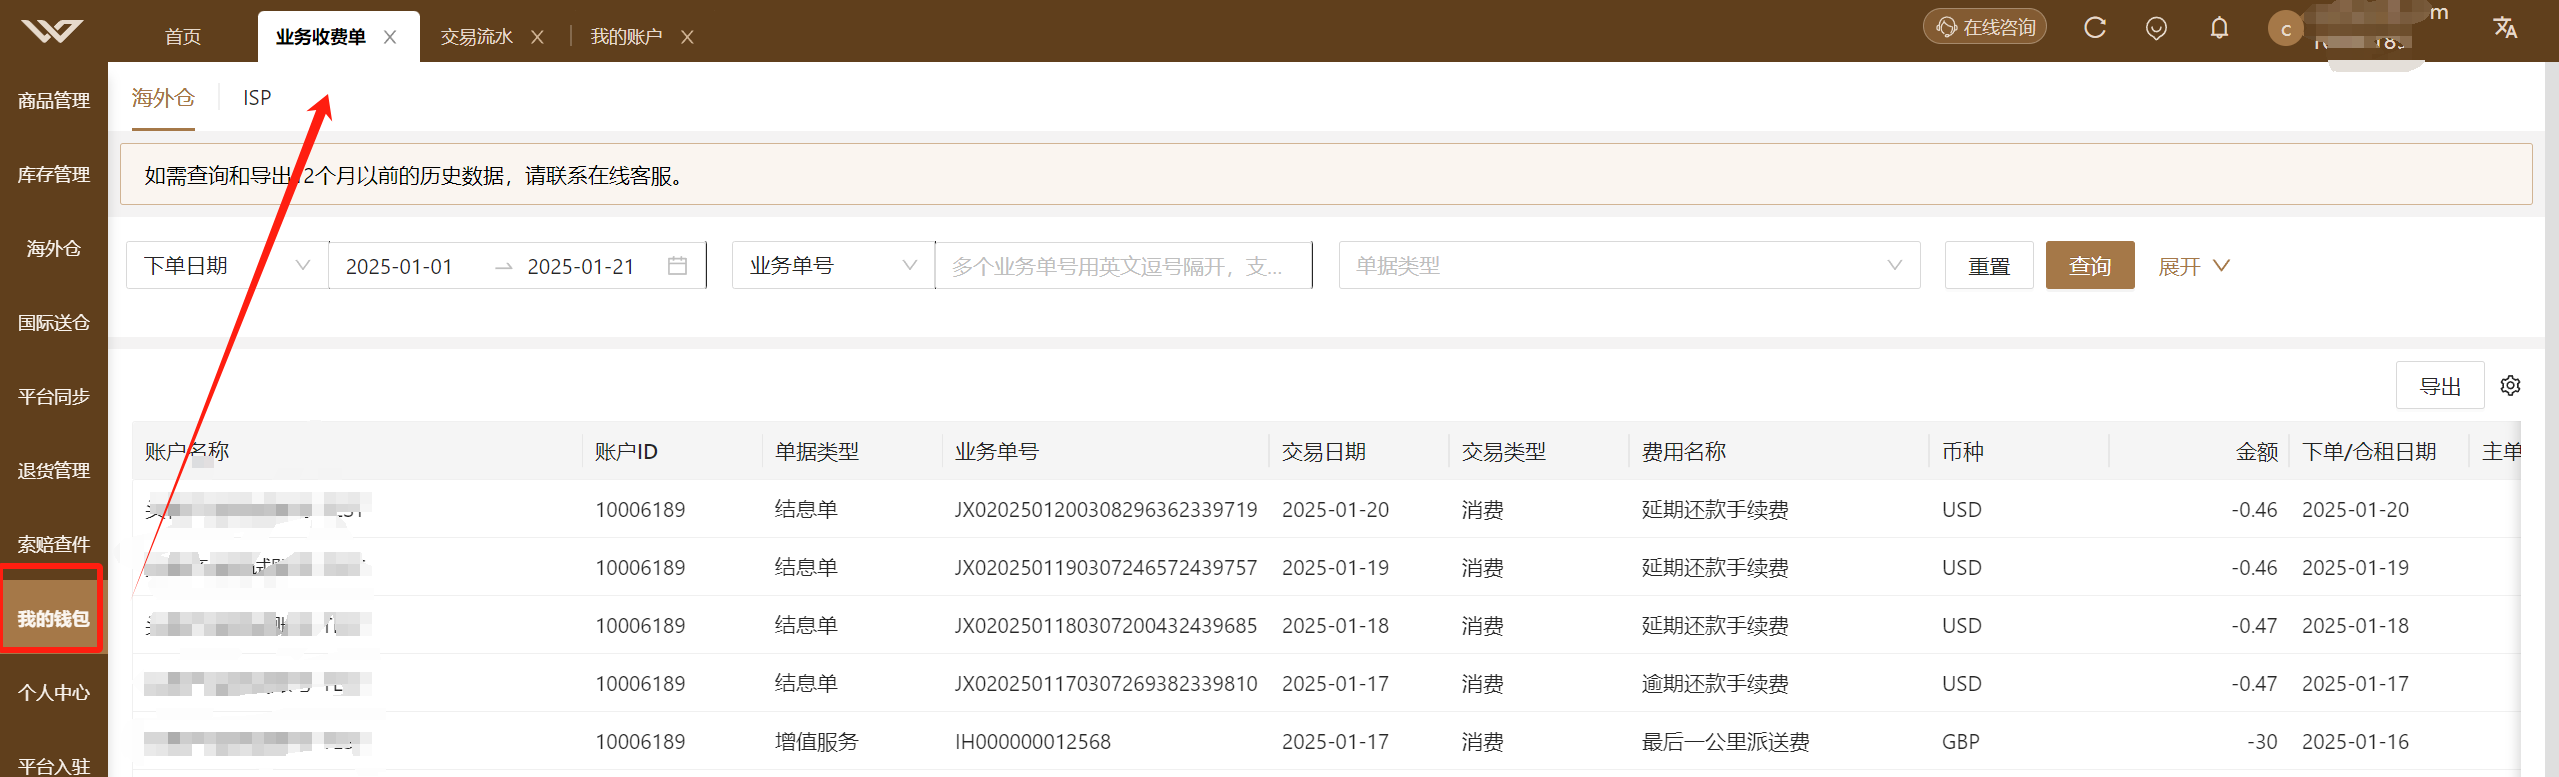Click the -30 amount cell

click(x=2262, y=742)
